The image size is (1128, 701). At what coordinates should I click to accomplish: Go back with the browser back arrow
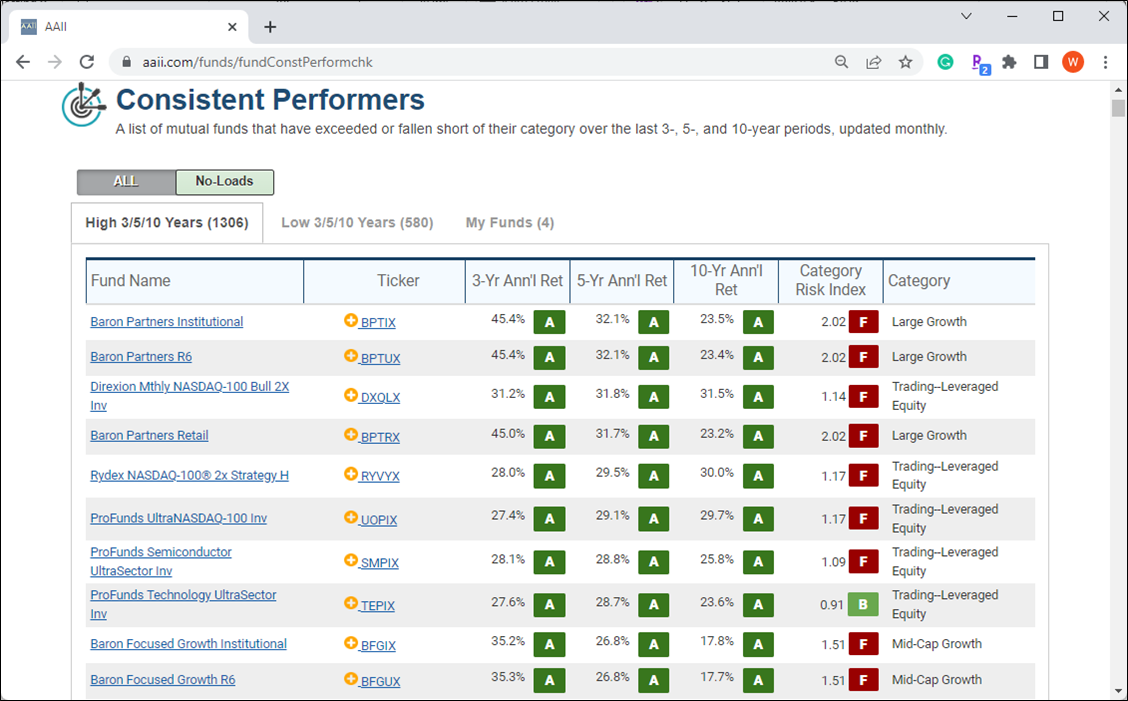point(23,62)
